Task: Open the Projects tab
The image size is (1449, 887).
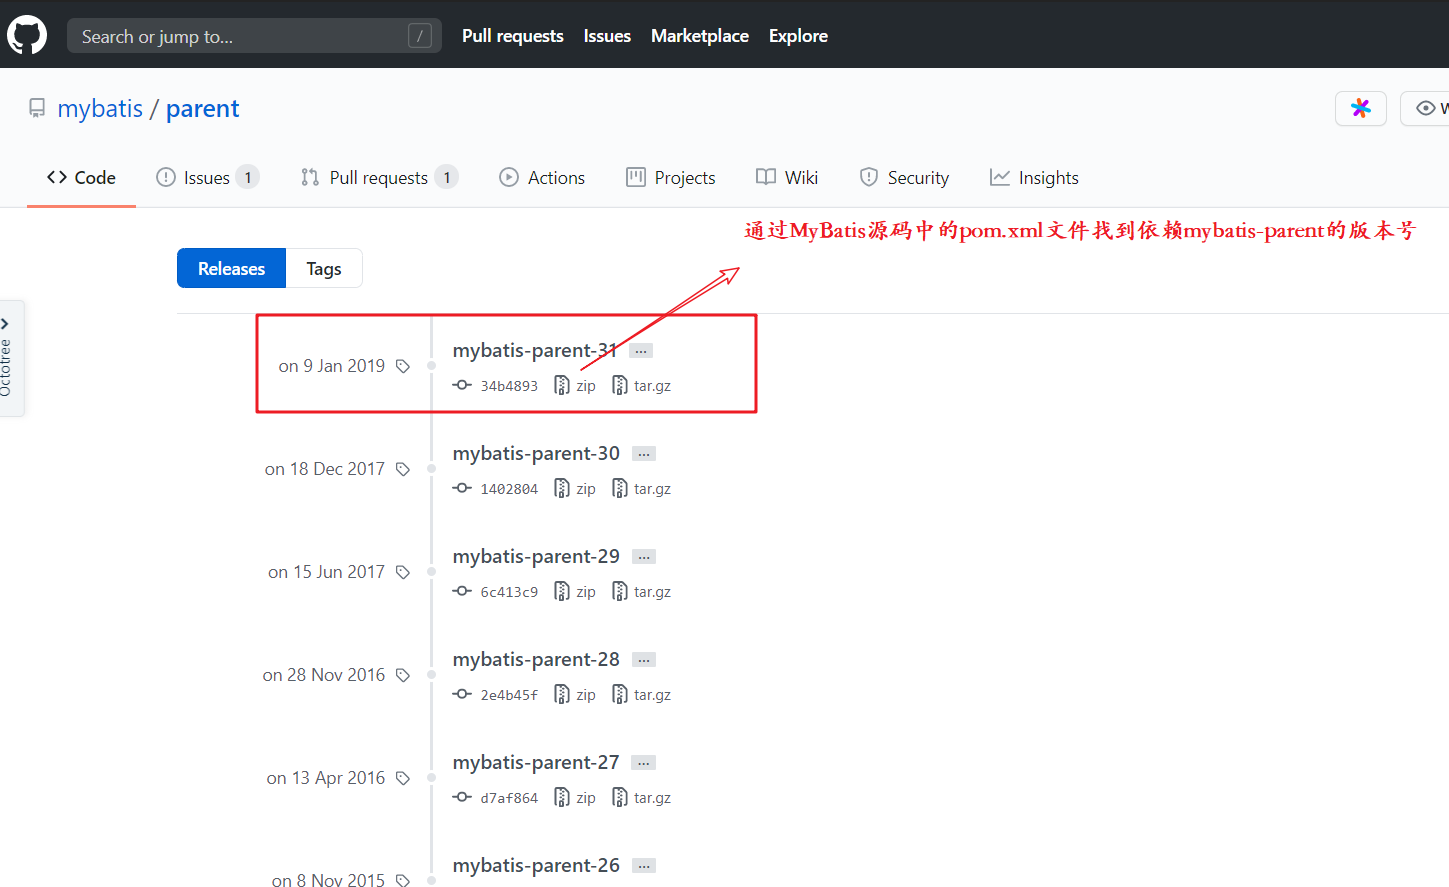Action: point(671,177)
